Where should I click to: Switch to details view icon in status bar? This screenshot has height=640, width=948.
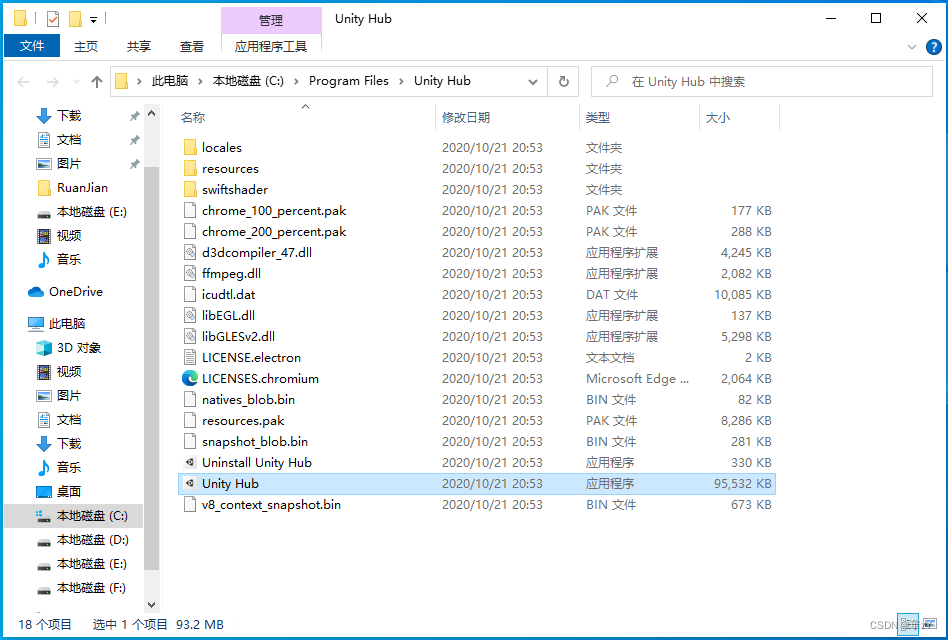[907, 624]
